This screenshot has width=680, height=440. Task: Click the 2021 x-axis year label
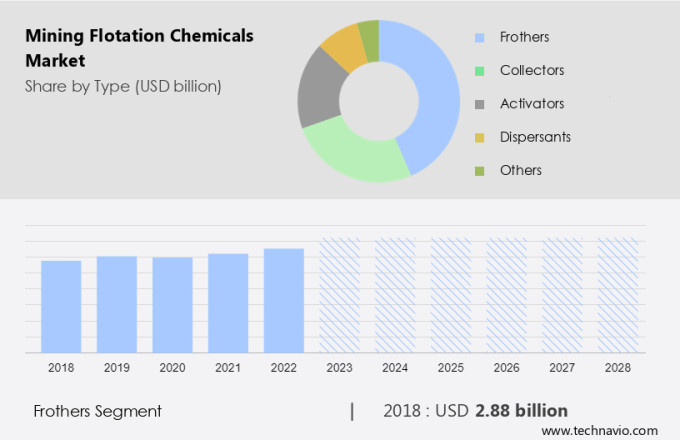coord(228,368)
